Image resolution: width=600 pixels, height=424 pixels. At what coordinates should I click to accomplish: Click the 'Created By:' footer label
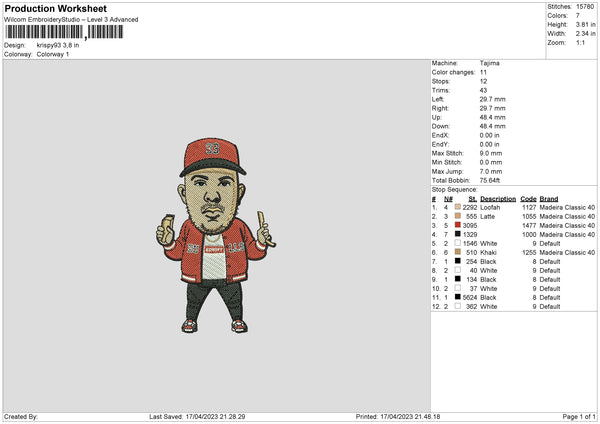click(x=21, y=416)
